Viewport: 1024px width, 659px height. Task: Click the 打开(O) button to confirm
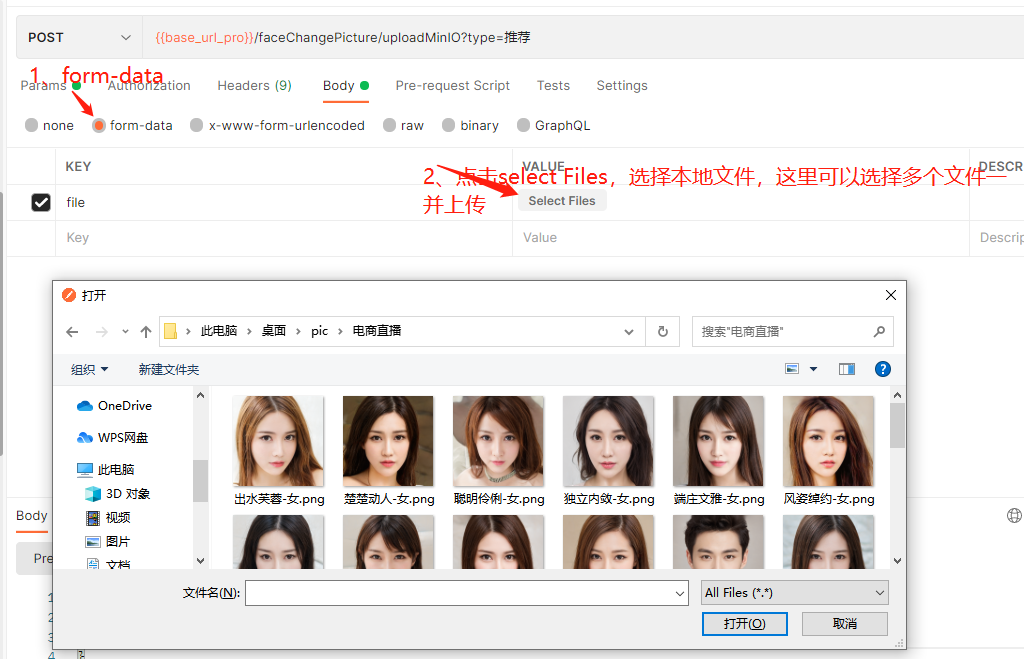coord(744,623)
